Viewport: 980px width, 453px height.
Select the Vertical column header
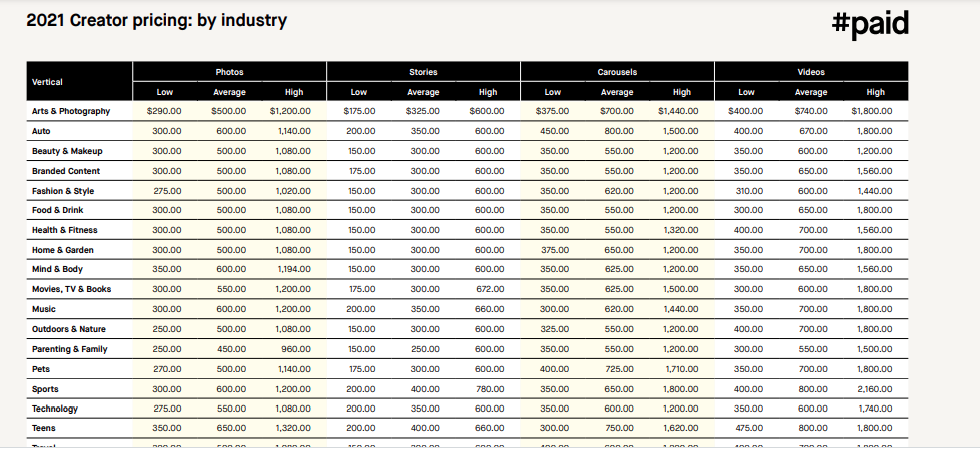(48, 82)
